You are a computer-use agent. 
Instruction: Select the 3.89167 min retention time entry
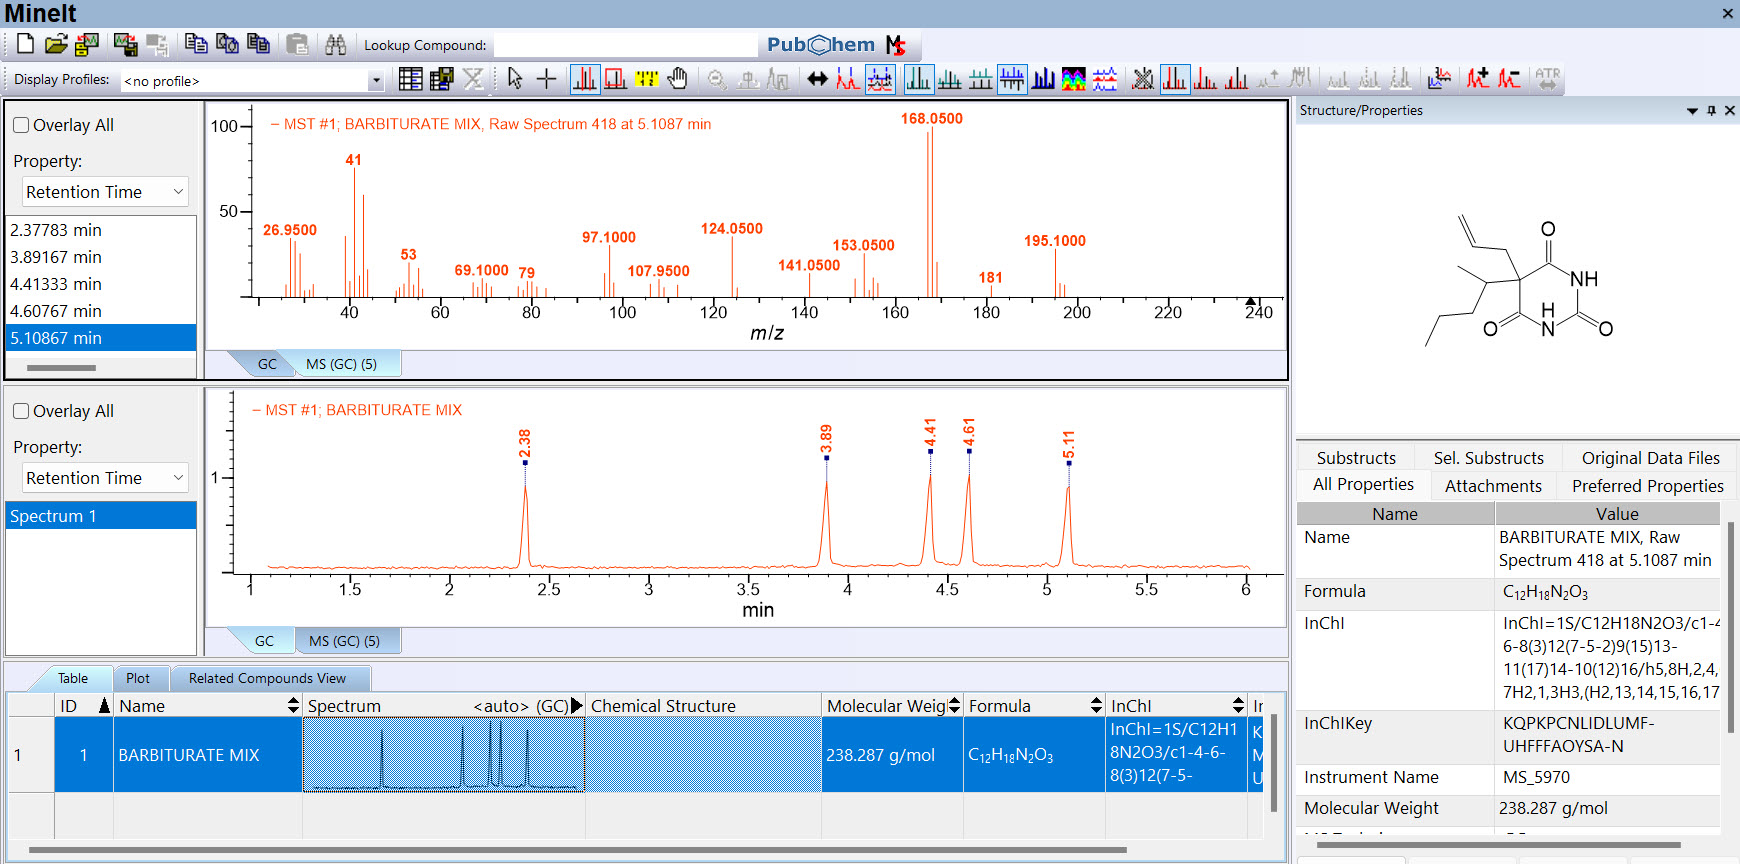click(x=56, y=257)
